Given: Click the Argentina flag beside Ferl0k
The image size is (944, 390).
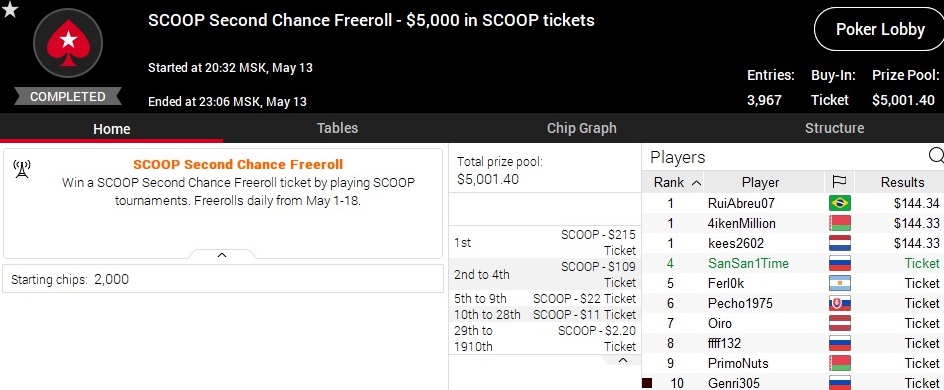Looking at the screenshot, I should click(840, 283).
